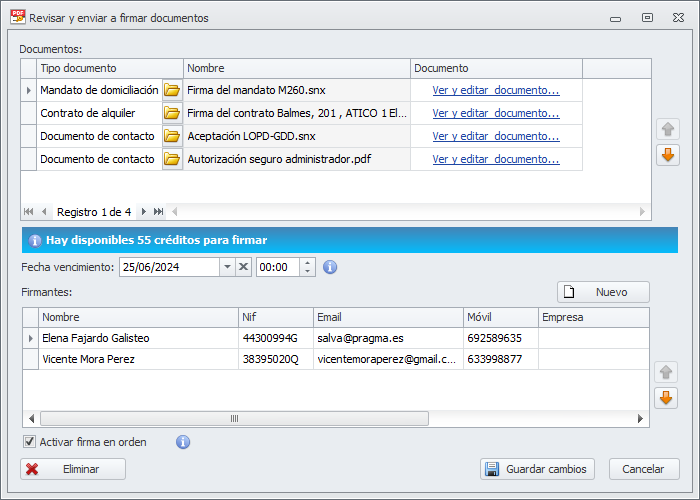Image resolution: width=700 pixels, height=500 pixels.
Task: Open folder icon for Mandato de domiciliación row
Action: (x=172, y=90)
